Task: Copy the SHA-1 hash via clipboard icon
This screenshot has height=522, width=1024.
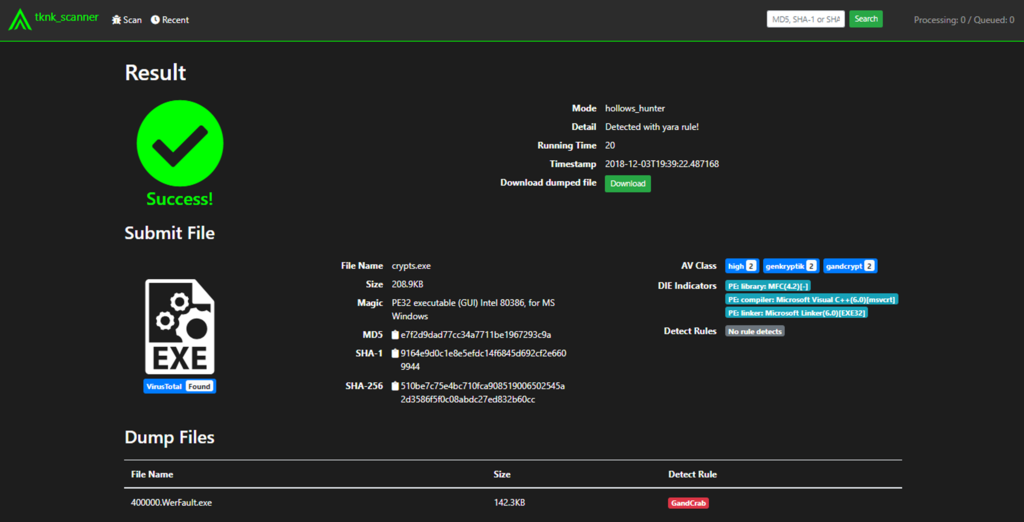Action: pos(396,354)
